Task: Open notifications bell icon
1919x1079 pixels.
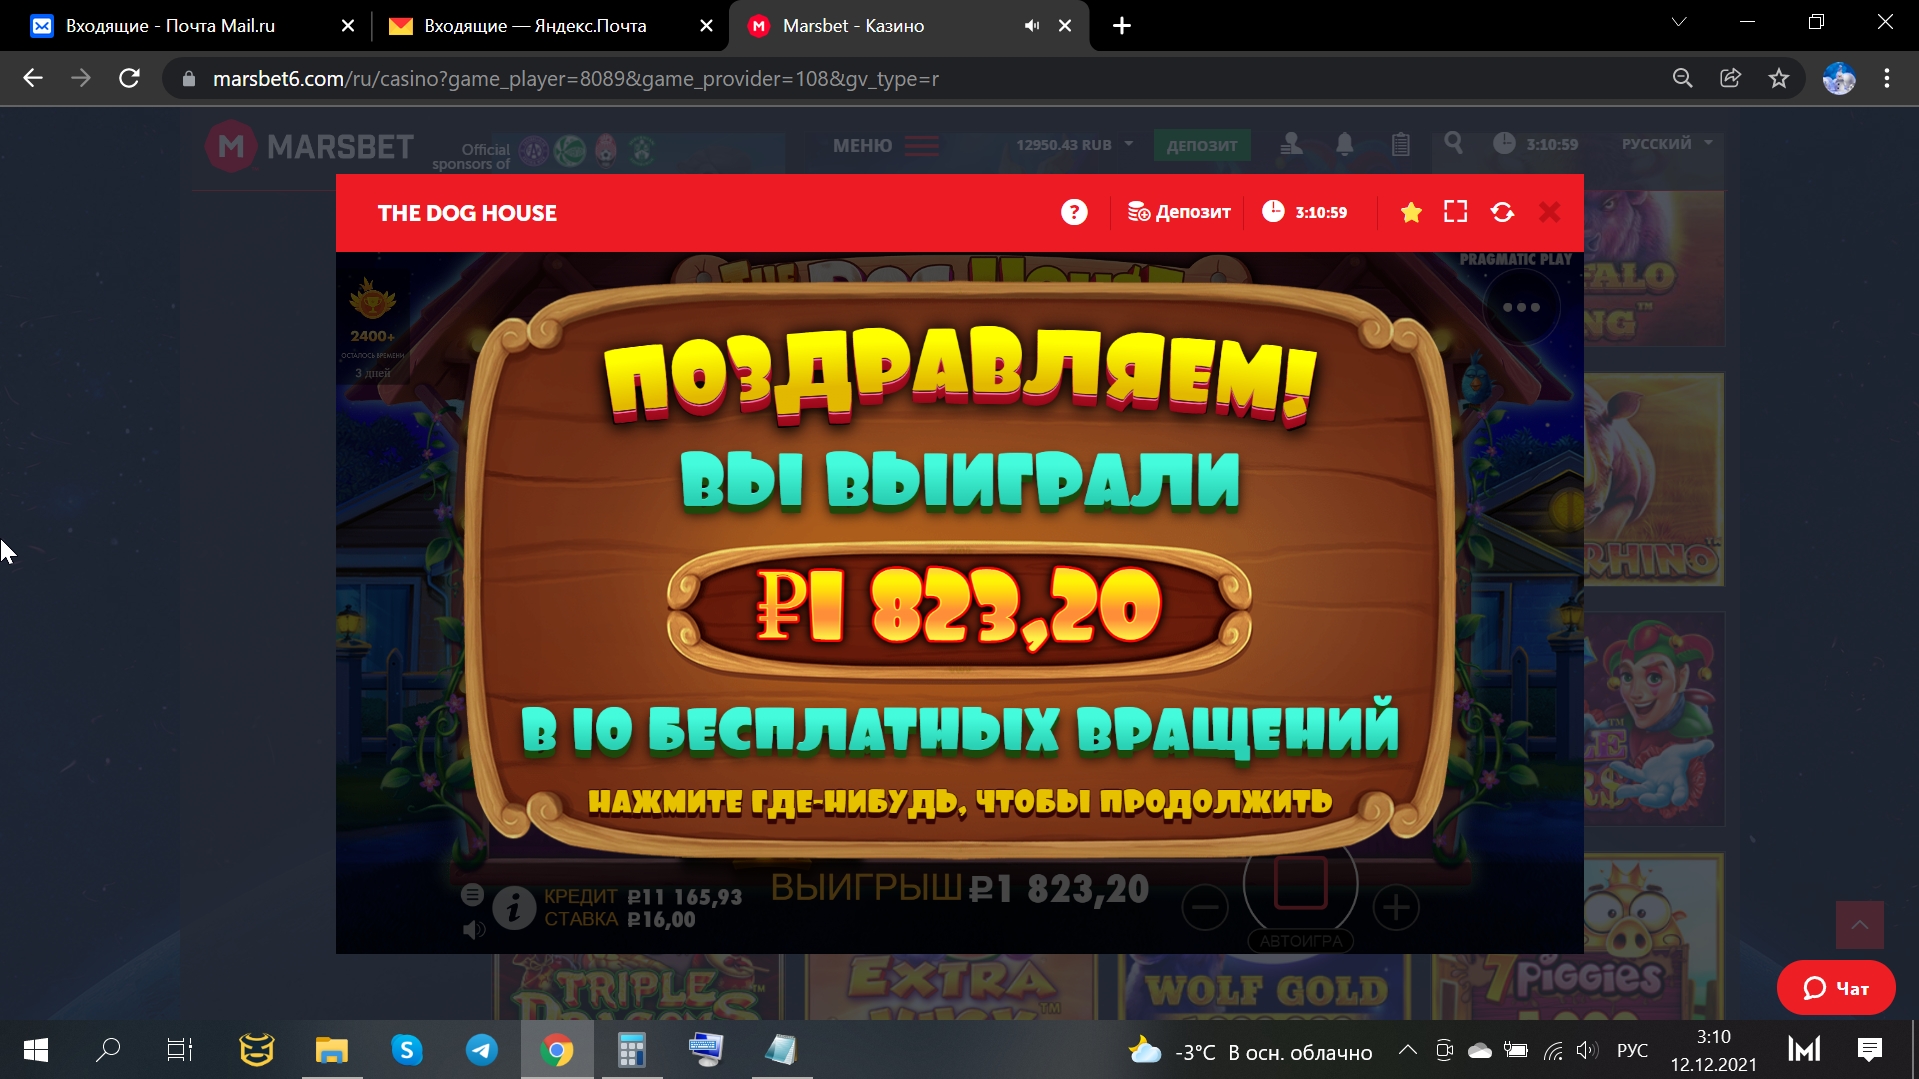Action: click(x=1345, y=145)
